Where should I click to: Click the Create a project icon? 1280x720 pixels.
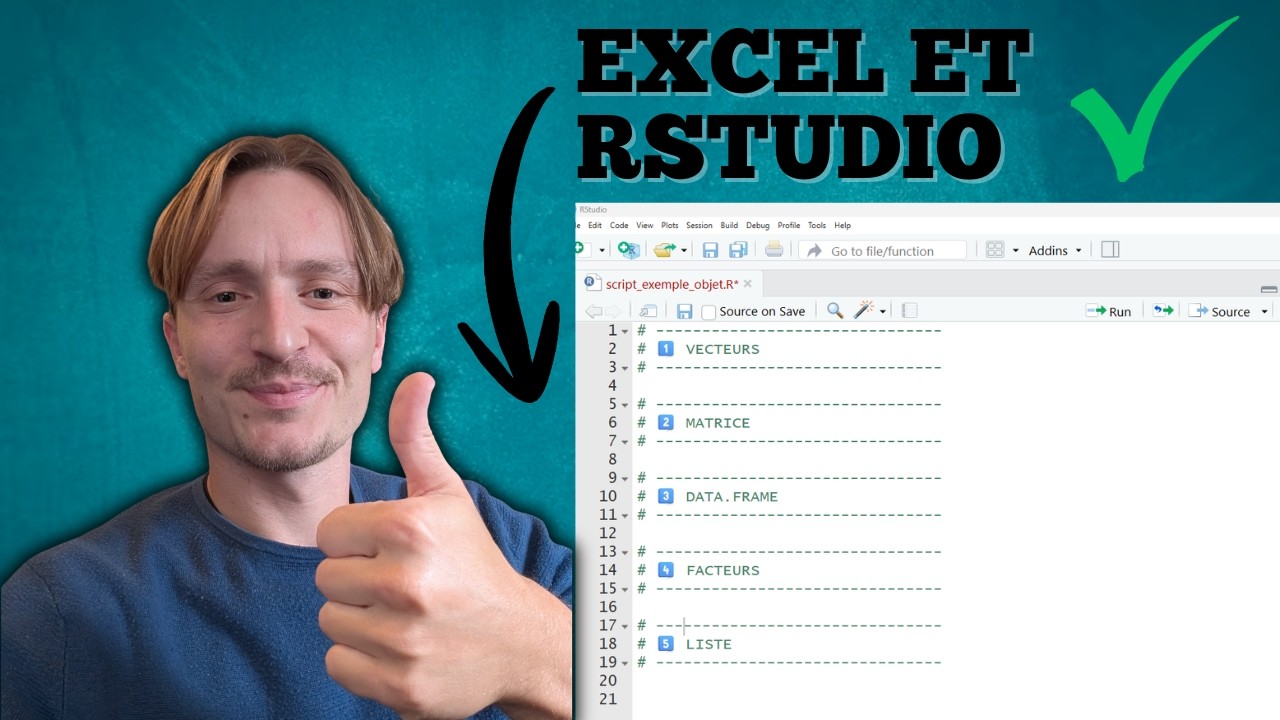click(628, 250)
